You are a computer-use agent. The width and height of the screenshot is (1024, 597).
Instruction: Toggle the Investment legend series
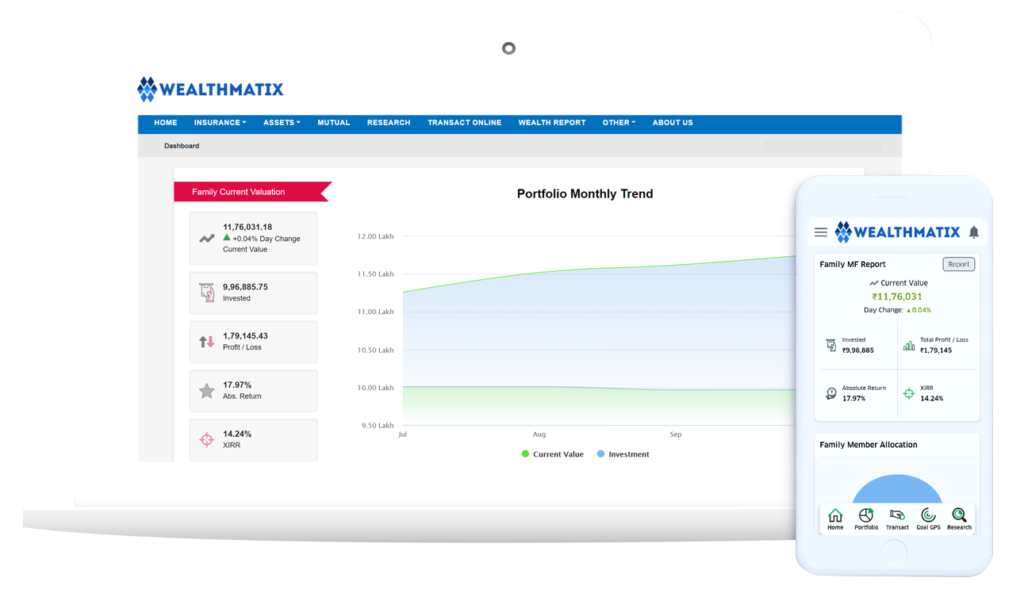coord(623,454)
